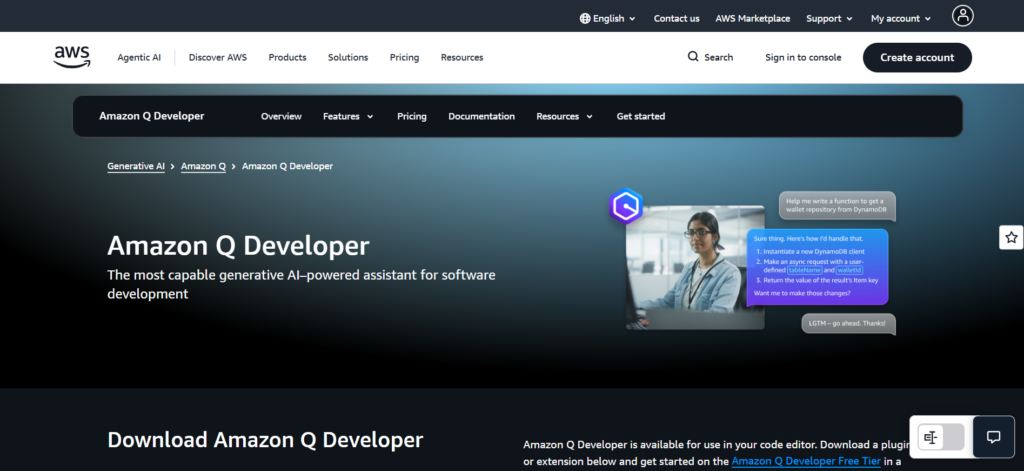Image resolution: width=1024 pixels, height=471 pixels.
Task: Open Contact us link
Action: coord(677,18)
